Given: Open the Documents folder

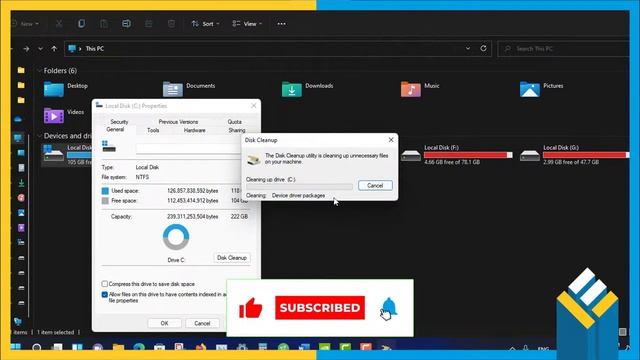Looking at the screenshot, I should 189,89.
